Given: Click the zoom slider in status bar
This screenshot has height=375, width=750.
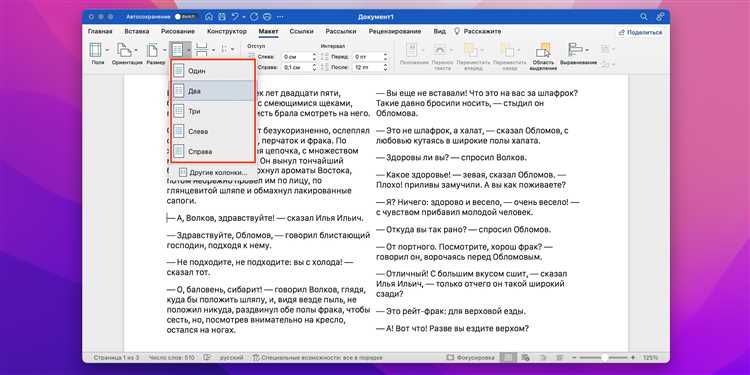Looking at the screenshot, I should [604, 357].
